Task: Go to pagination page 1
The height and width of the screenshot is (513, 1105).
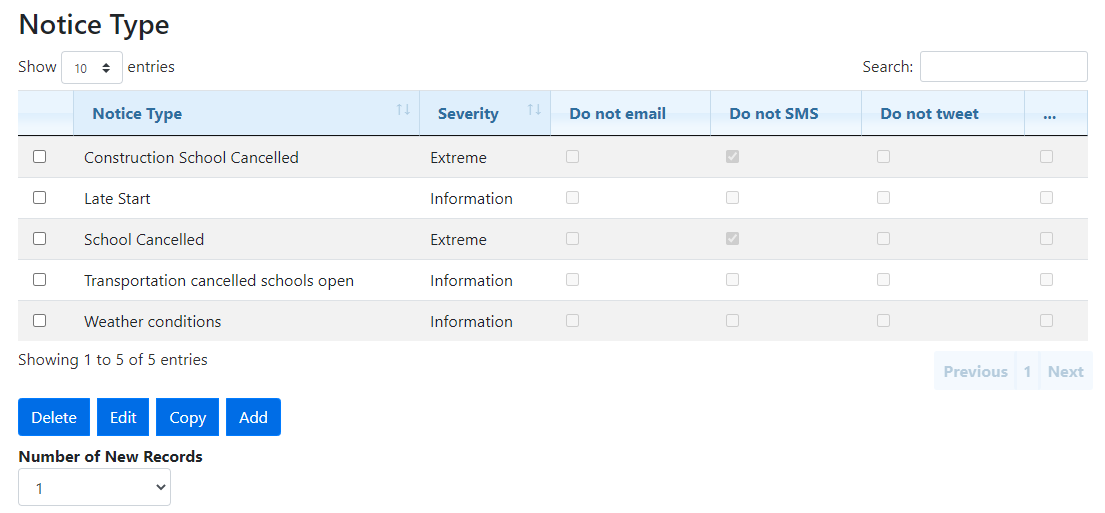Action: 1027,371
